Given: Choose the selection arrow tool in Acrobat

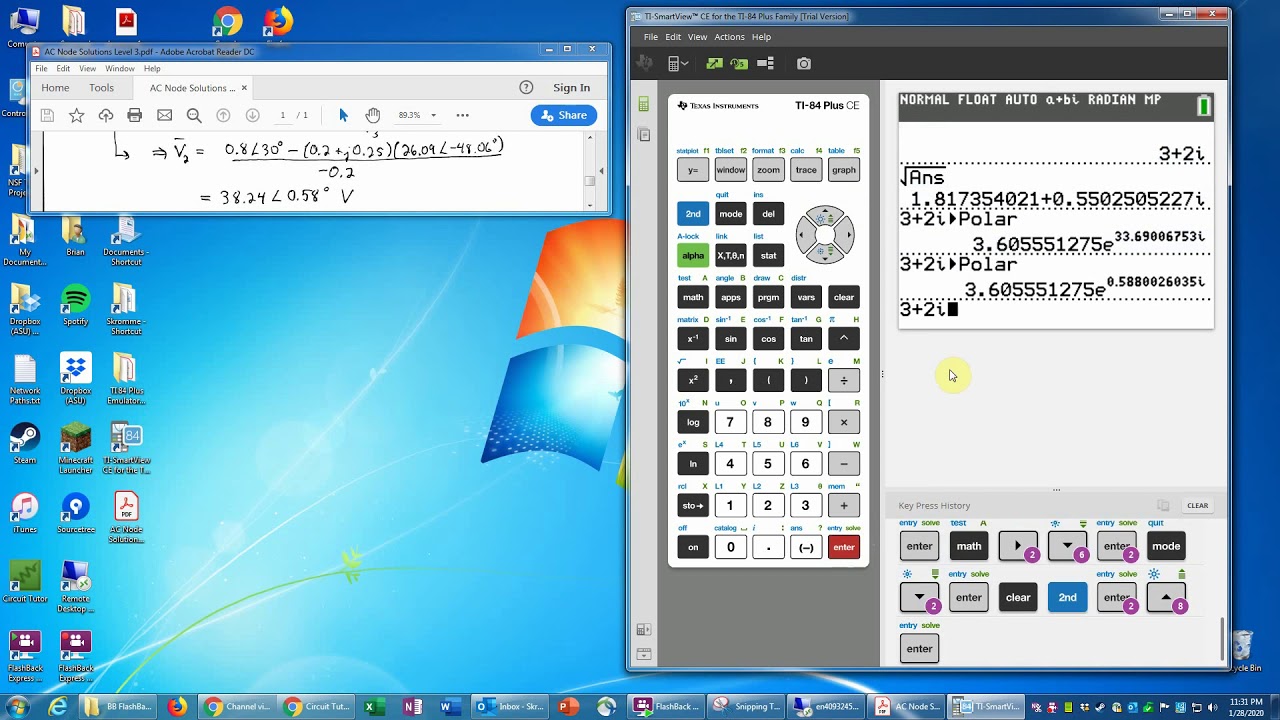Looking at the screenshot, I should coord(343,115).
